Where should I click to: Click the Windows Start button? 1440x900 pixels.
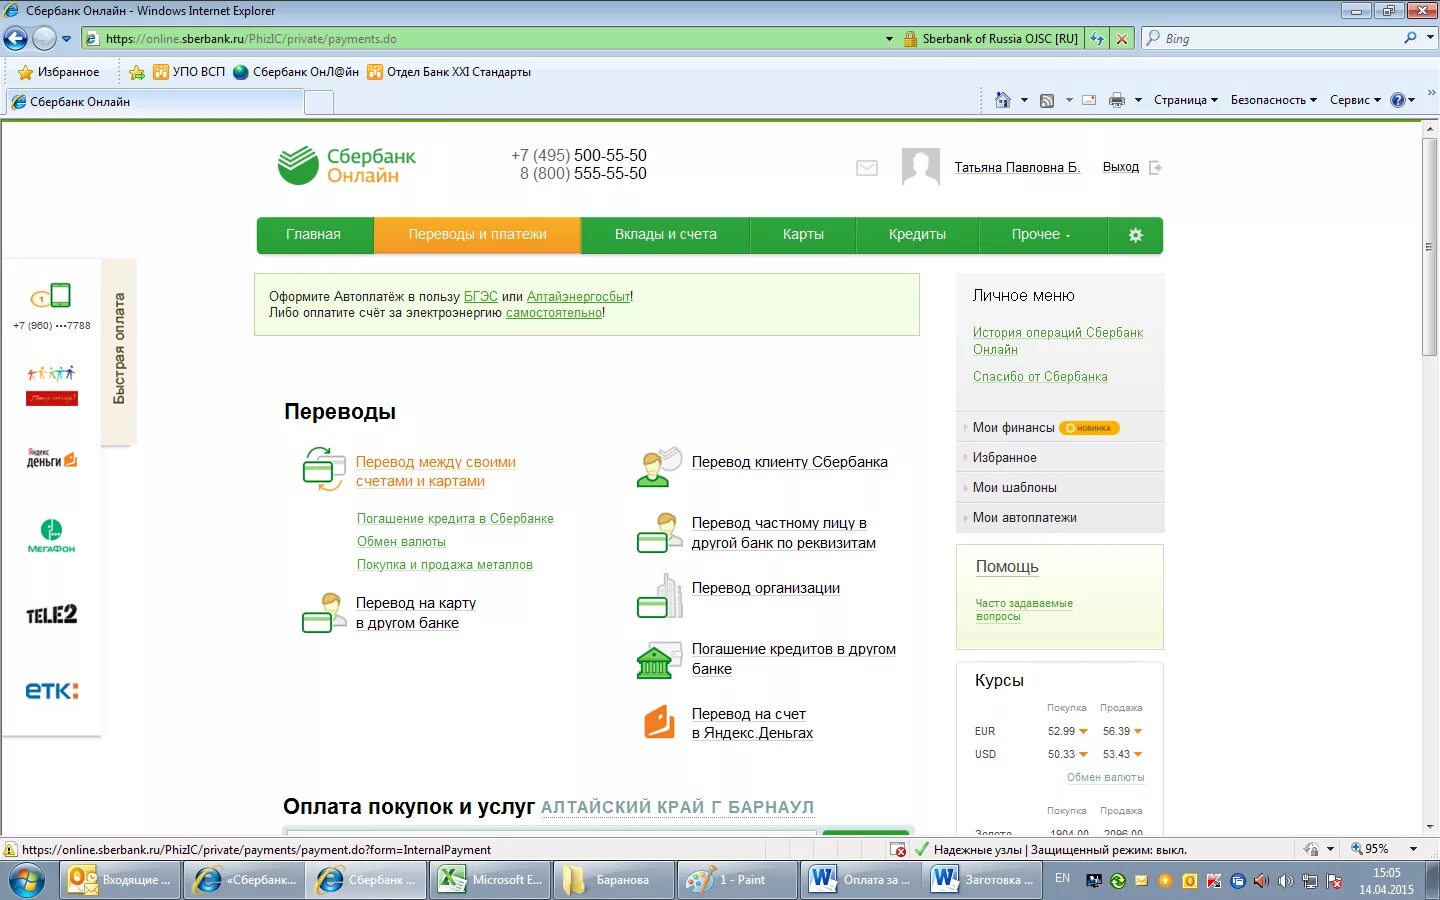pos(27,880)
